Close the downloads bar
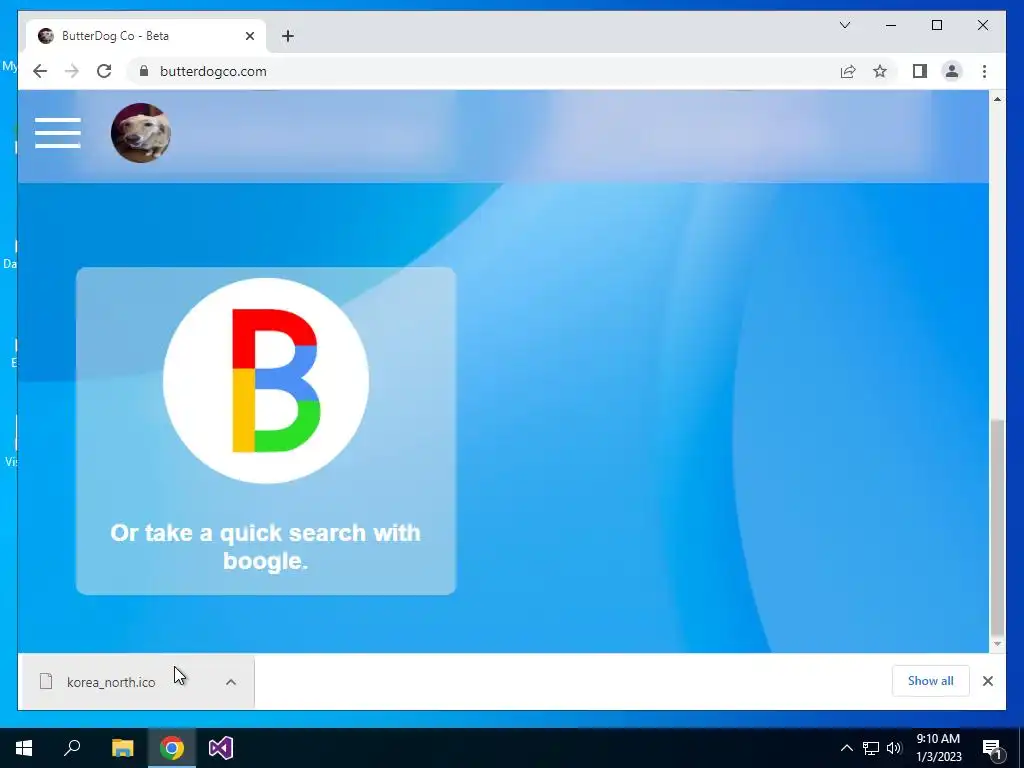1024x768 pixels. [987, 681]
